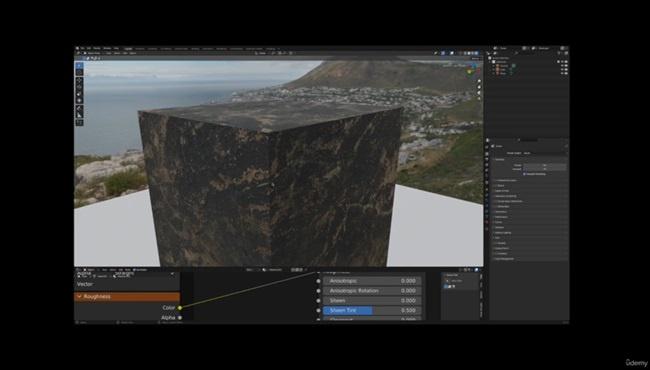The height and width of the screenshot is (370, 650).
Task: Click the navigation gizmo in viewport corner
Action: [473, 68]
